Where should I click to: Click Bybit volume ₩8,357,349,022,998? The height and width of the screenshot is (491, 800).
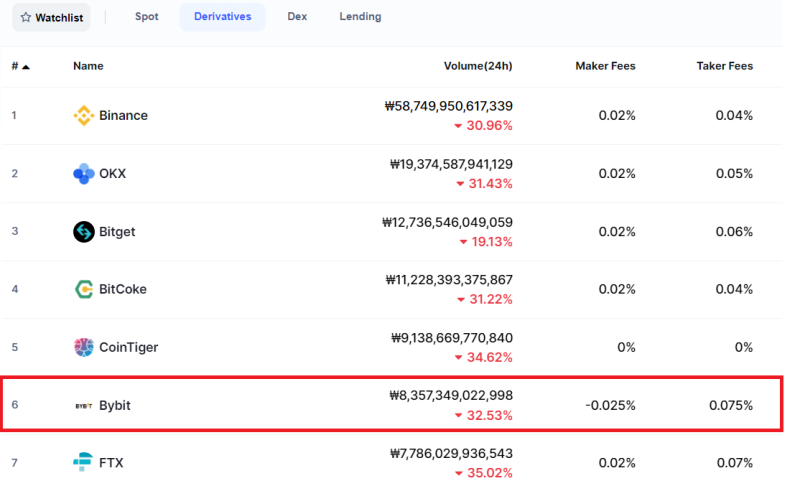pyautogui.click(x=451, y=396)
